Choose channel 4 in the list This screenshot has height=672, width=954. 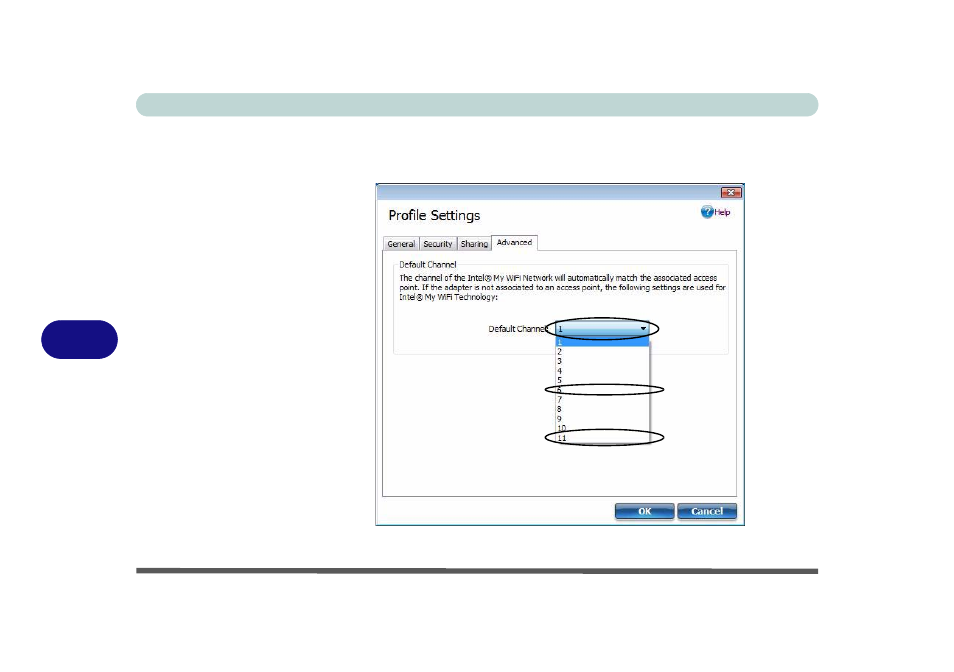coord(602,371)
